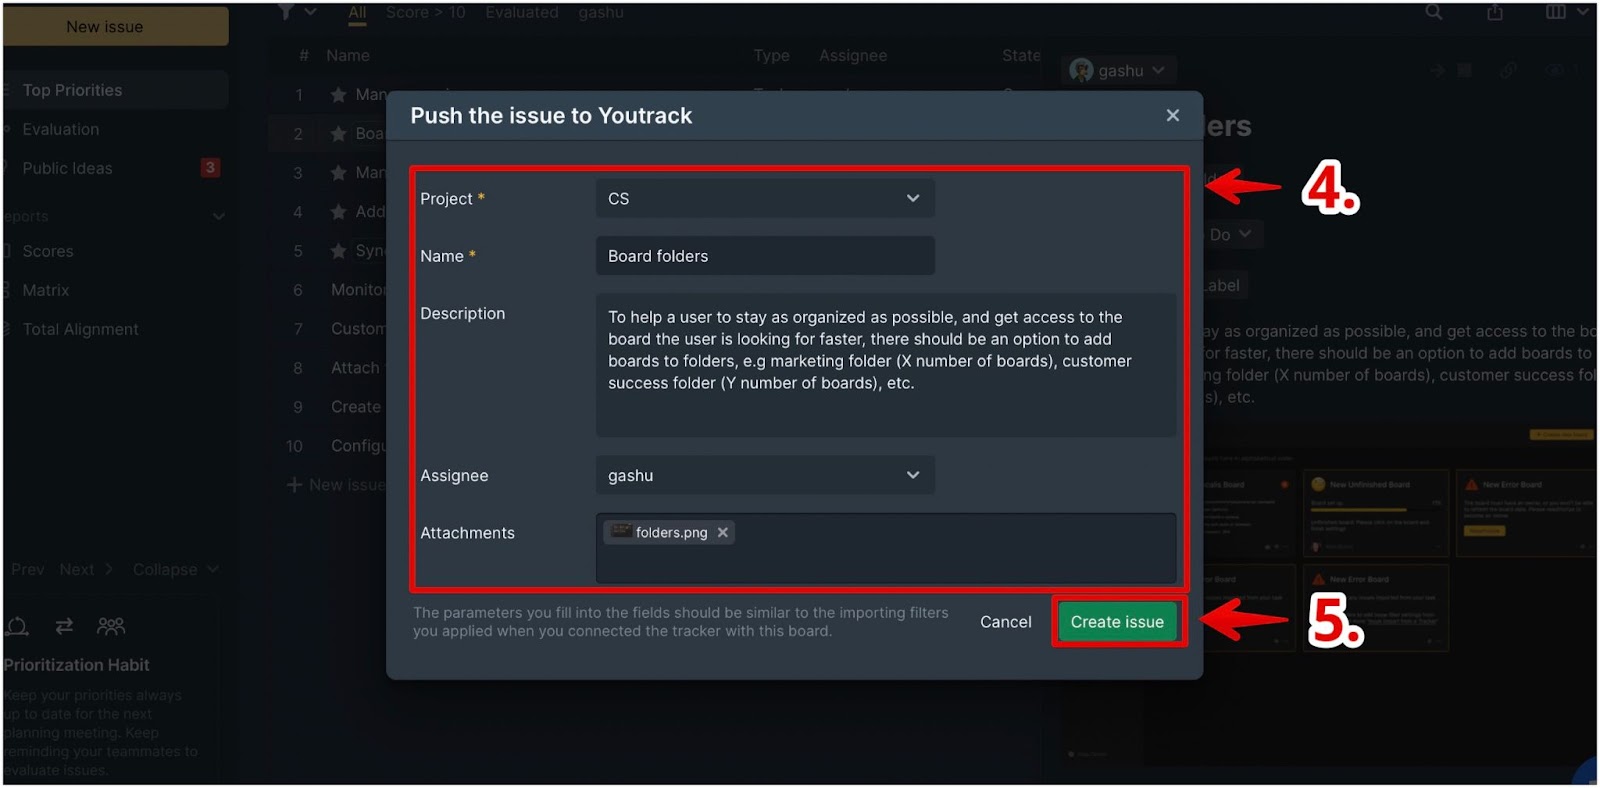Go to Next issue
Image resolution: width=1600 pixels, height=788 pixels.
85,569
